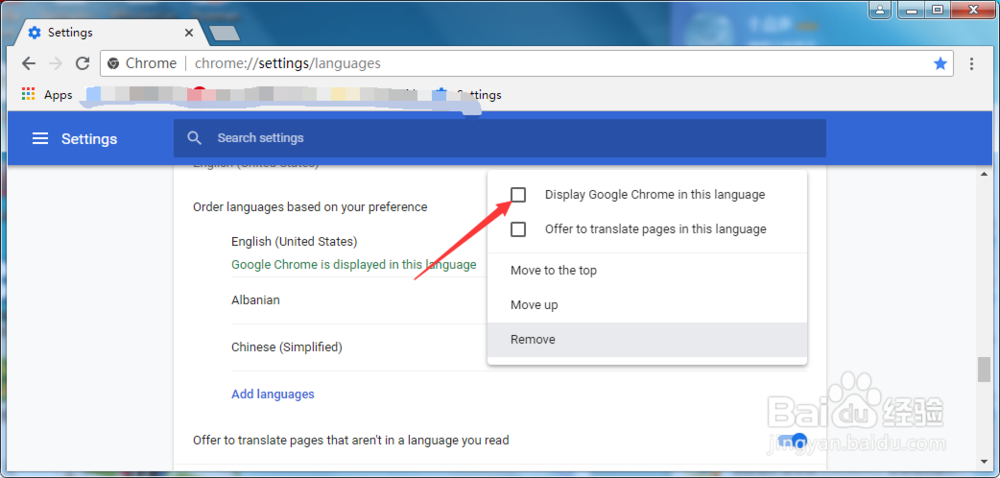Click the page vertical scrollbar thumb
Image resolution: width=1000 pixels, height=478 pixels.
coord(983,370)
